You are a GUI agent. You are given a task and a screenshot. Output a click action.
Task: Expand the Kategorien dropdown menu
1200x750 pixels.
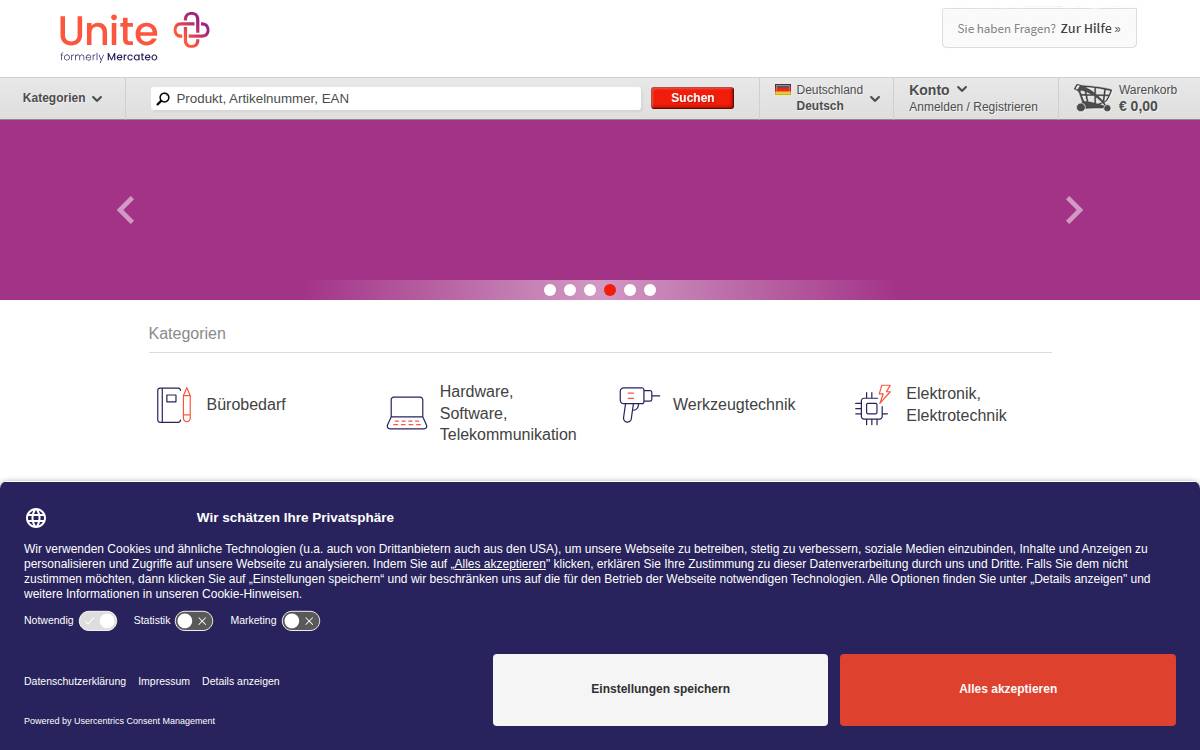tap(63, 98)
